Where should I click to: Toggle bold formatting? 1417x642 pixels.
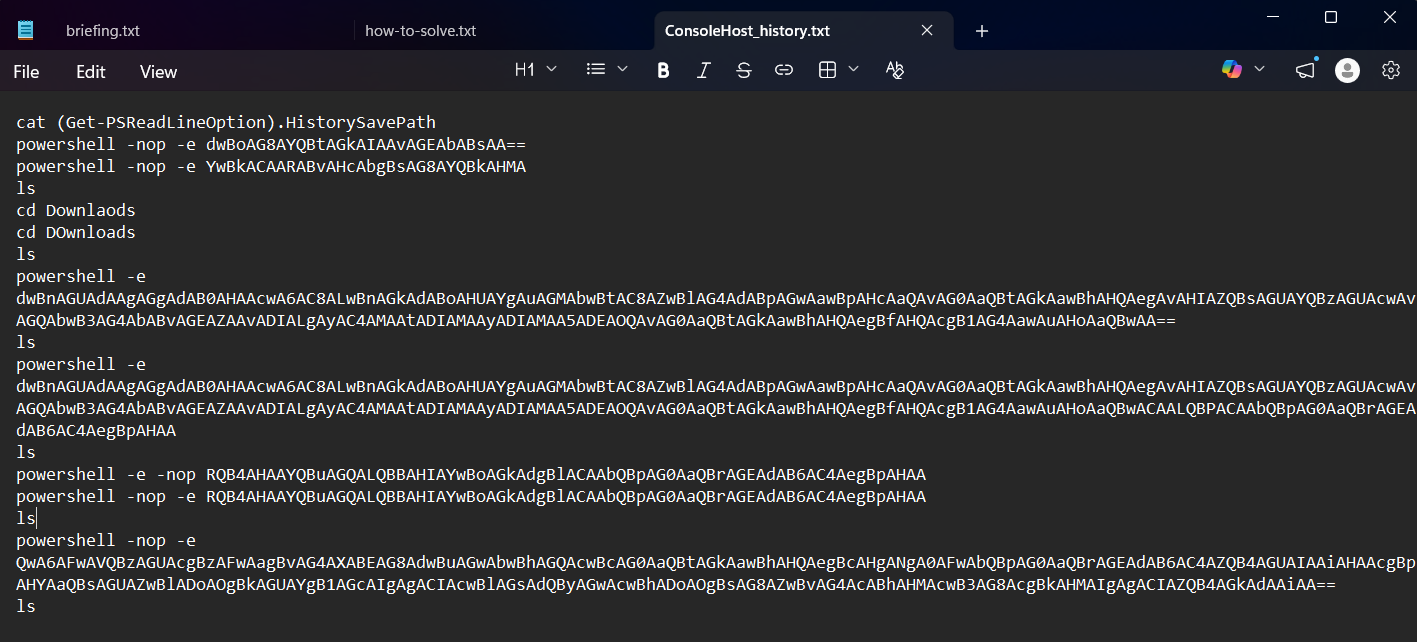point(662,69)
